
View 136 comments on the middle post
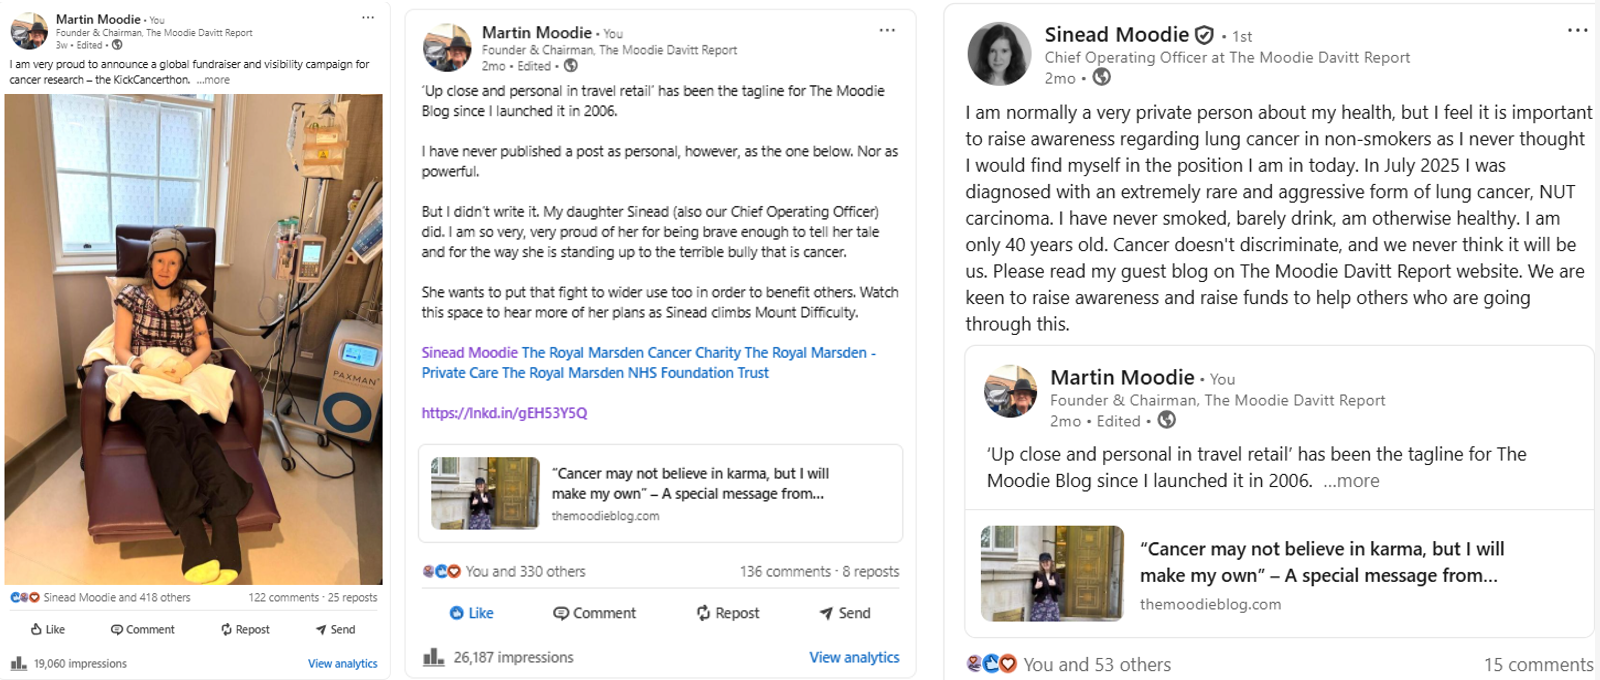tap(785, 572)
